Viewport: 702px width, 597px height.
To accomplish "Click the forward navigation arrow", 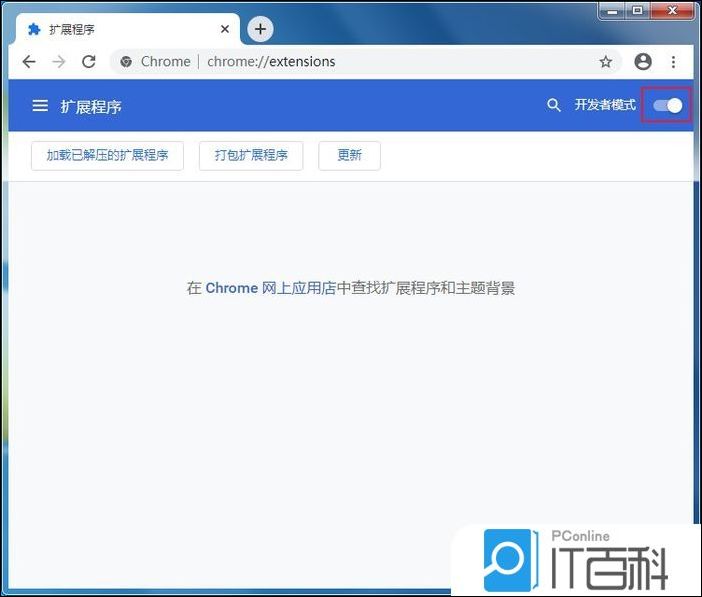I will coord(59,61).
